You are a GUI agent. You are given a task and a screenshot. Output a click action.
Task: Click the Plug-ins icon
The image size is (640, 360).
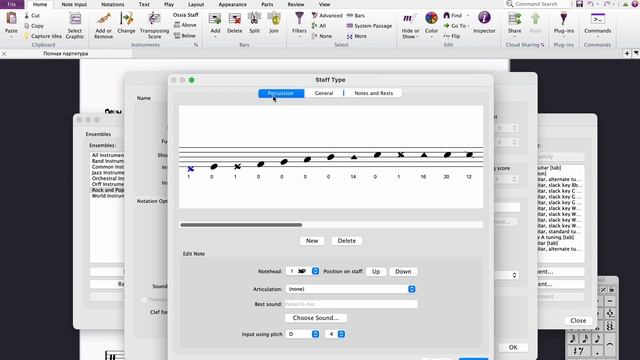[564, 19]
